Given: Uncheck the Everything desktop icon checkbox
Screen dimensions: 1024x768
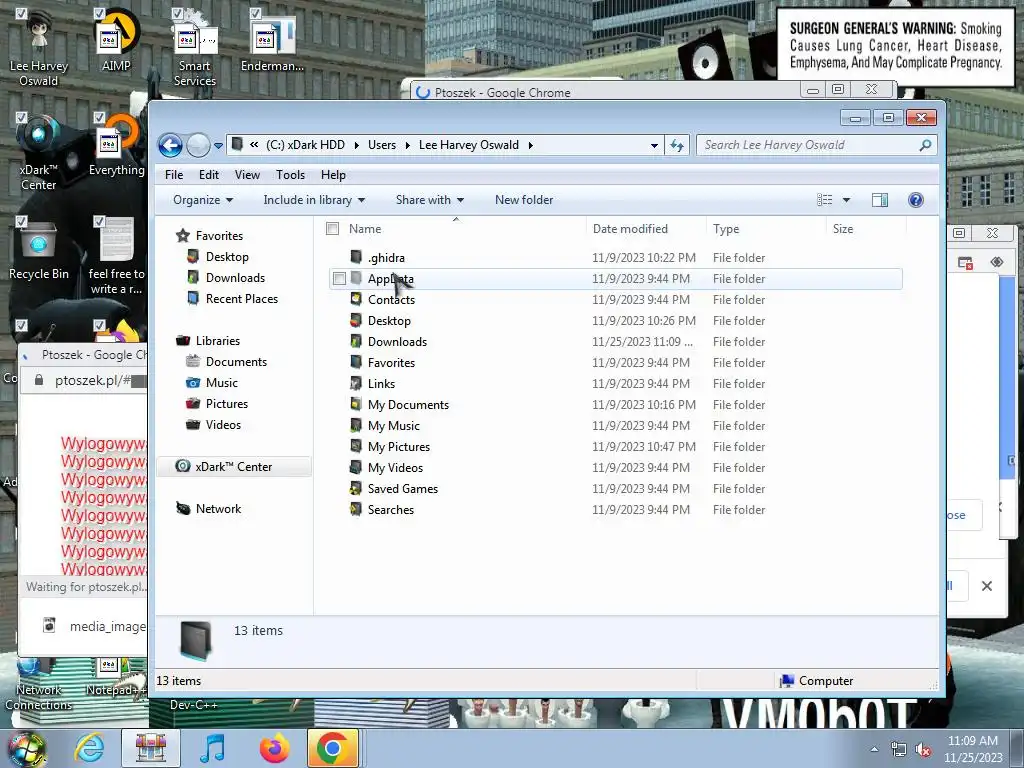Looking at the screenshot, I should [99, 118].
